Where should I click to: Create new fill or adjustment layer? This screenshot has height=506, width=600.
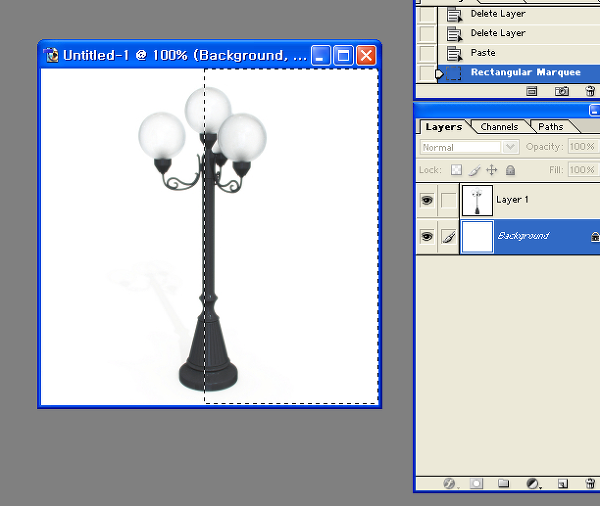pos(533,484)
